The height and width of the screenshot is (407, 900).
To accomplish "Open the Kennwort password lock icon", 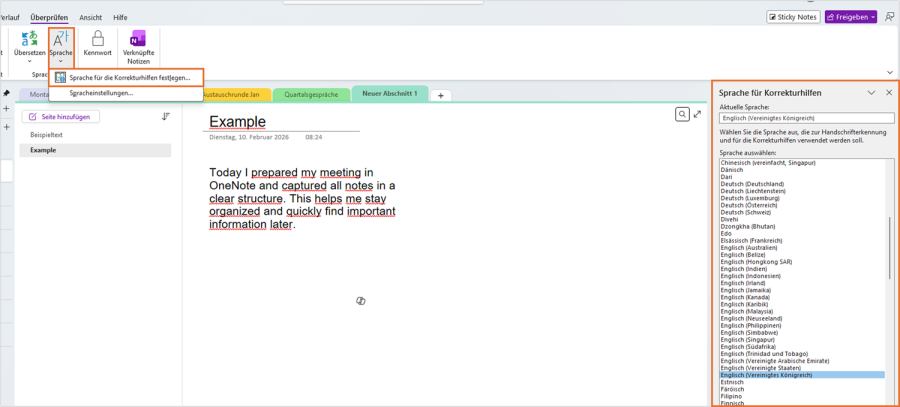I will coord(98,44).
